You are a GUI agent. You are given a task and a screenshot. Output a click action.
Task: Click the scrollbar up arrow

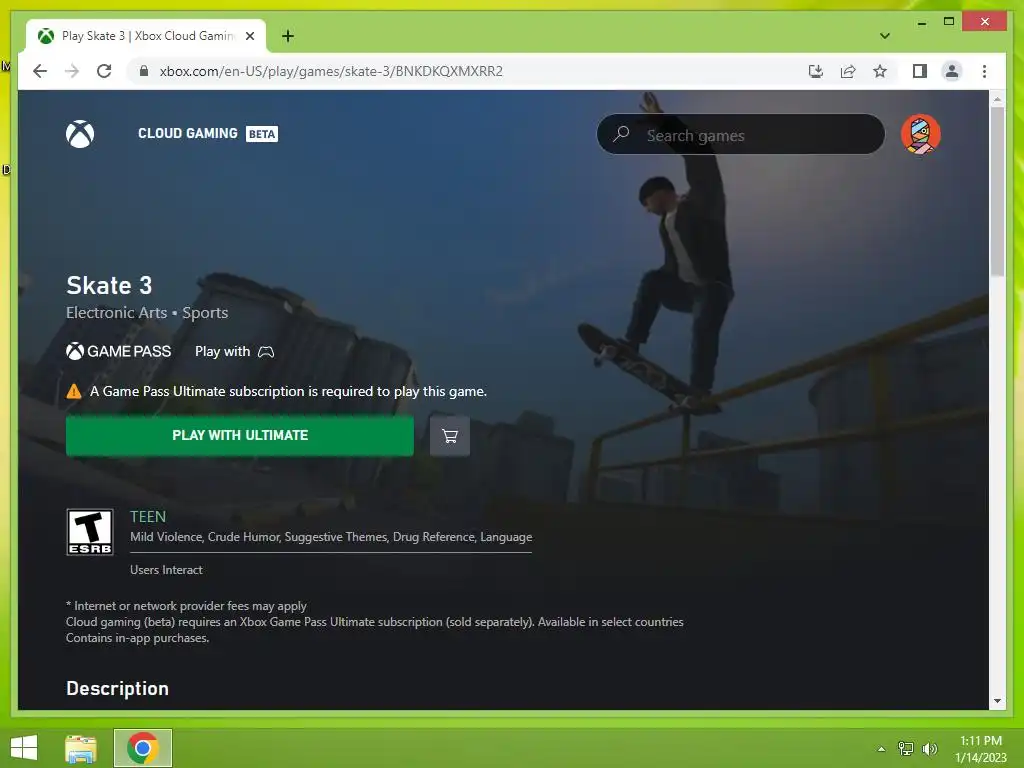(x=997, y=99)
